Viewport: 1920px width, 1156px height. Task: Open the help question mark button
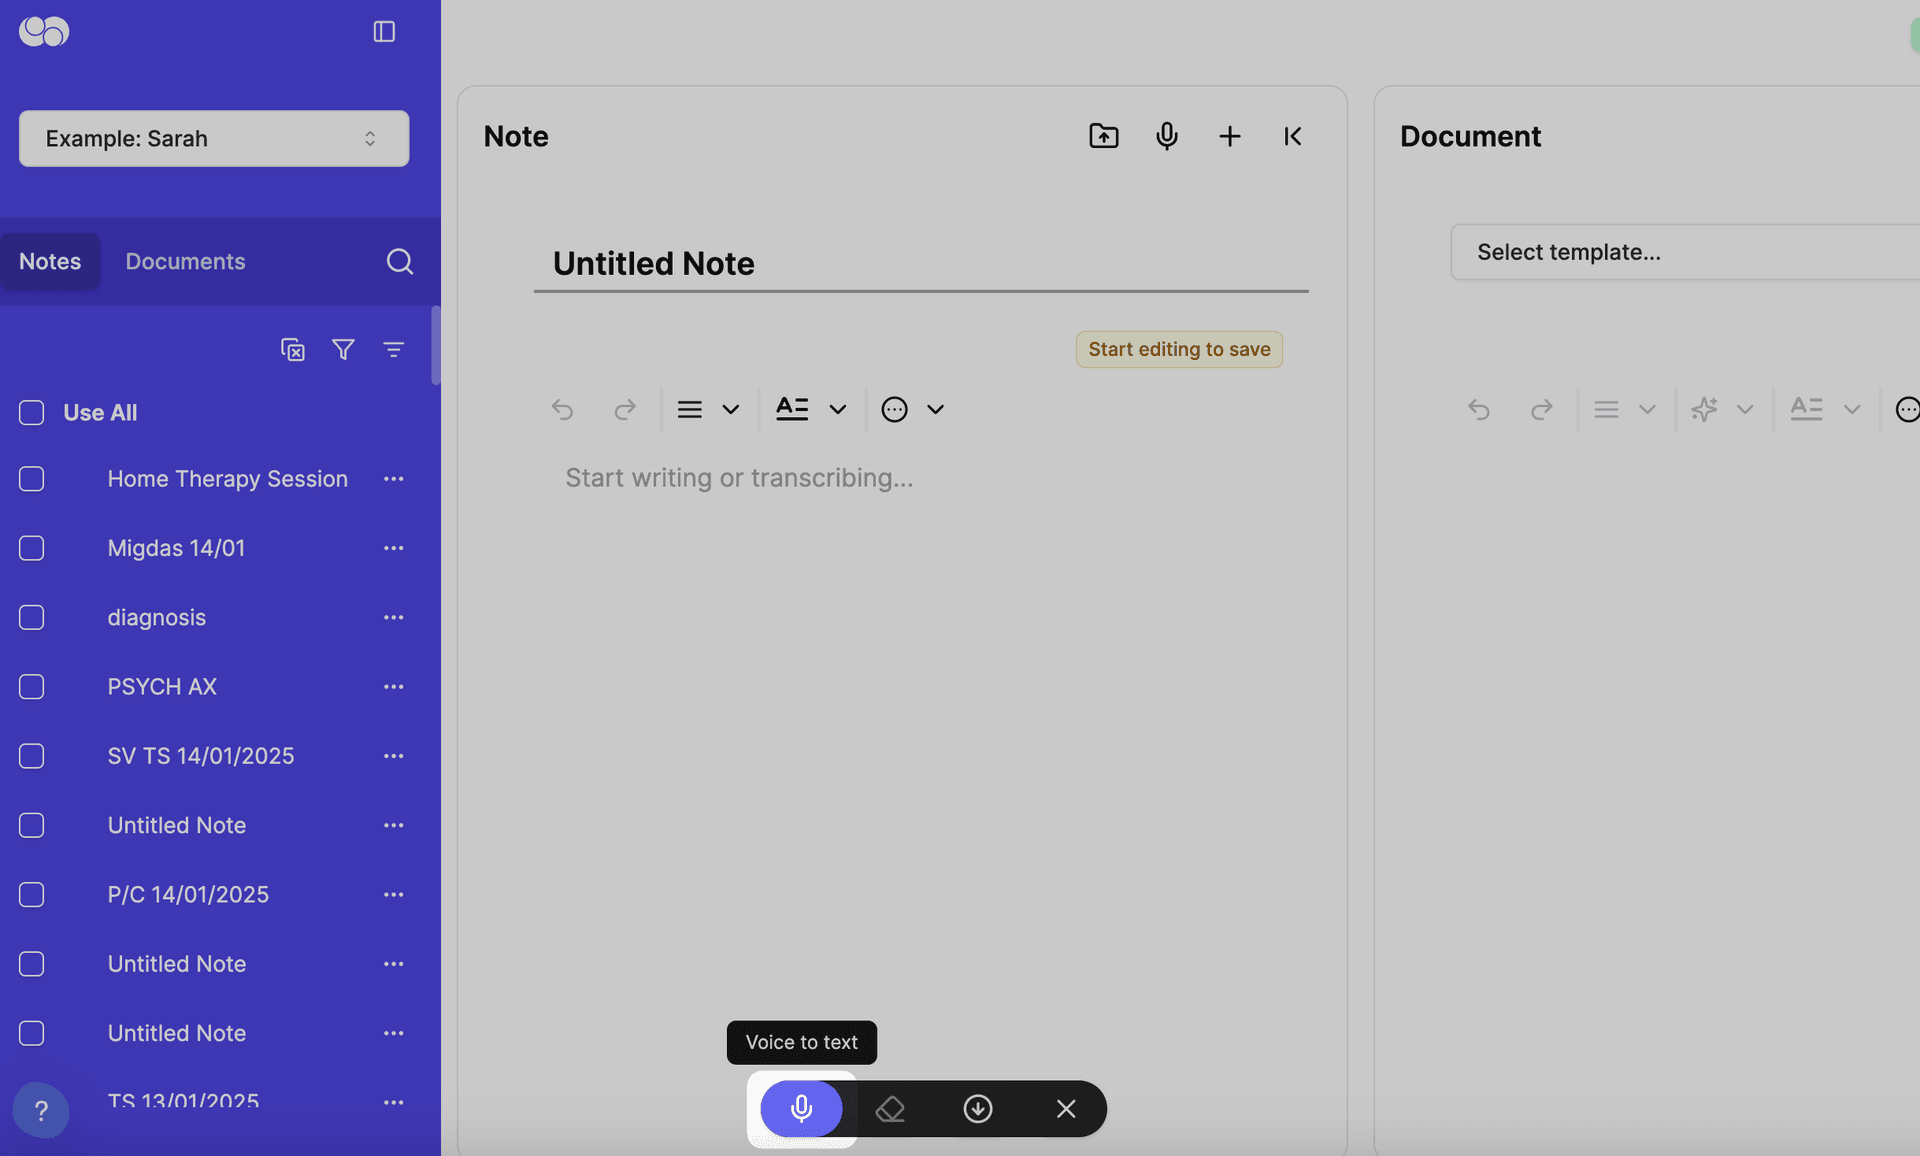(41, 1110)
